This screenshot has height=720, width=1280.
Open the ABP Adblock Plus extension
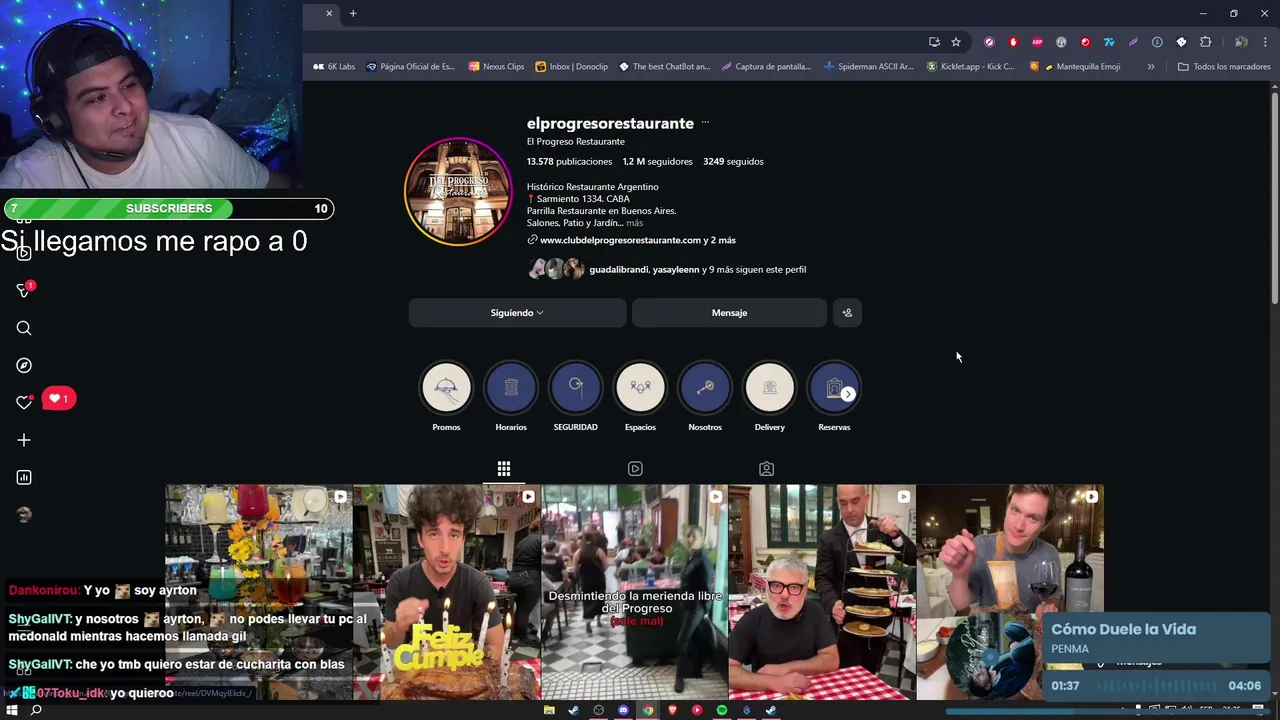(1037, 42)
